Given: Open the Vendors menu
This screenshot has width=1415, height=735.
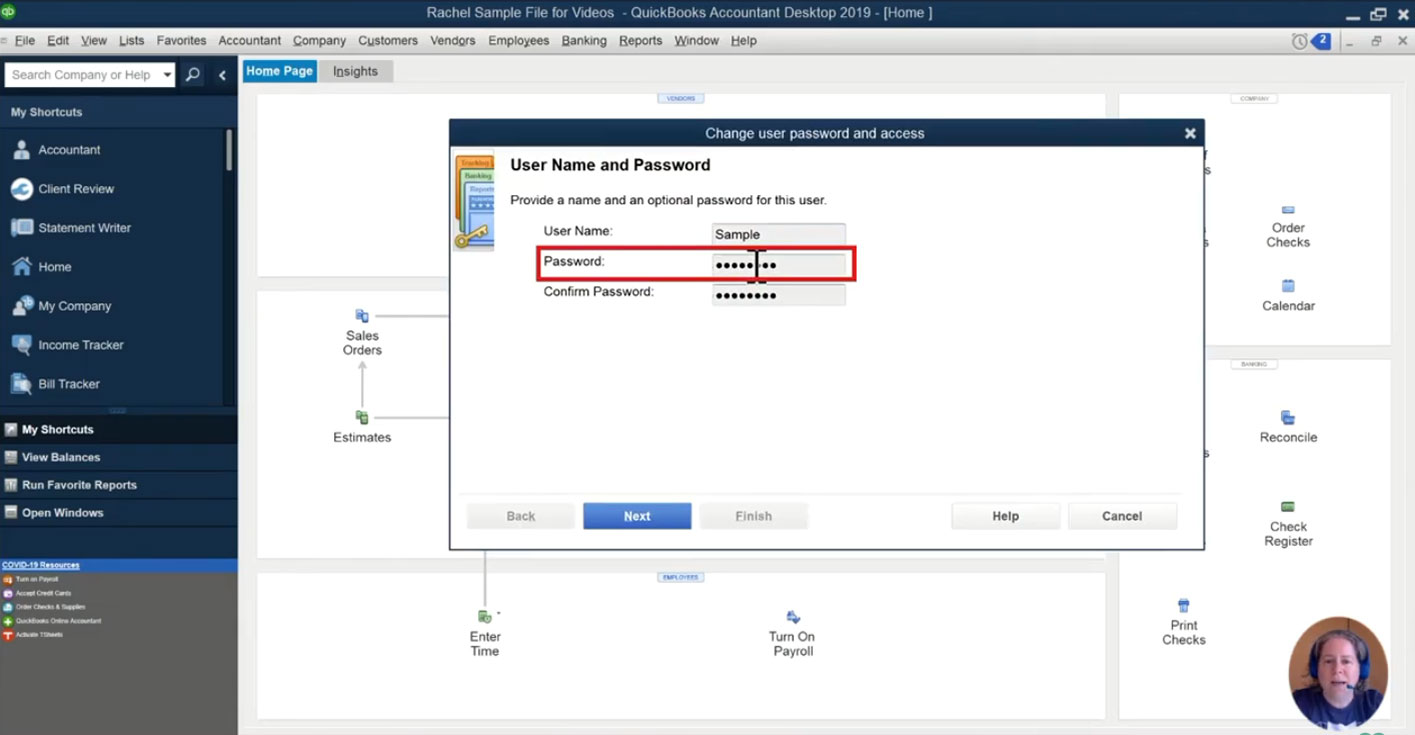Looking at the screenshot, I should click(x=453, y=41).
